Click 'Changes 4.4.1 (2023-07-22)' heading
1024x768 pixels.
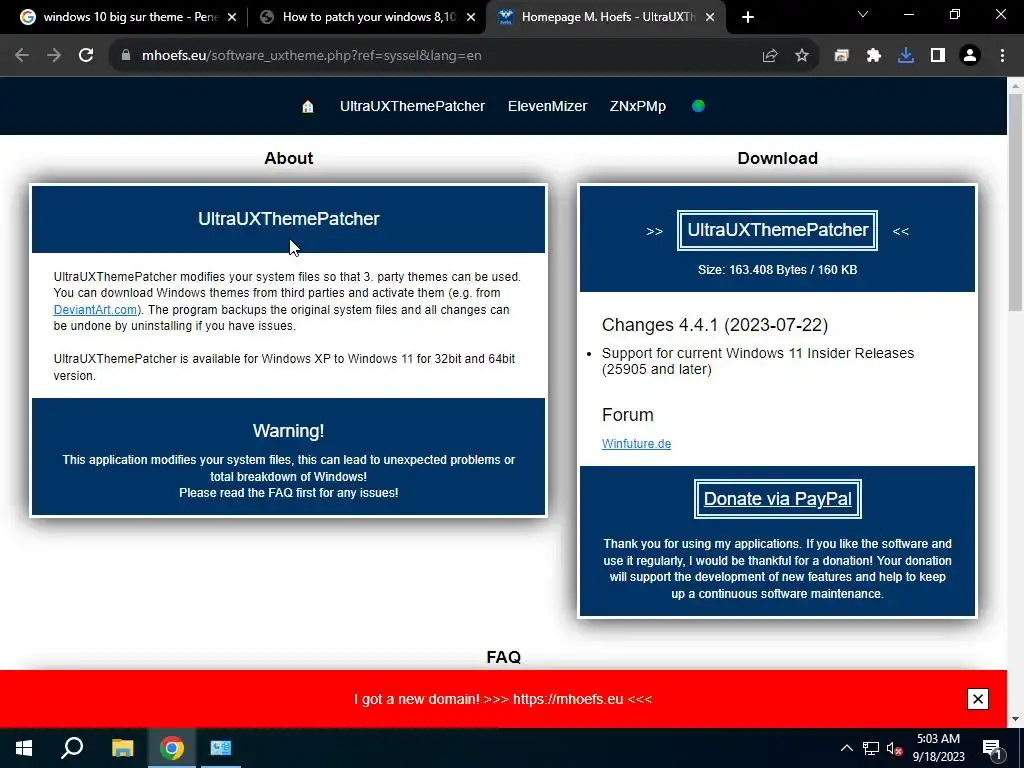point(714,325)
